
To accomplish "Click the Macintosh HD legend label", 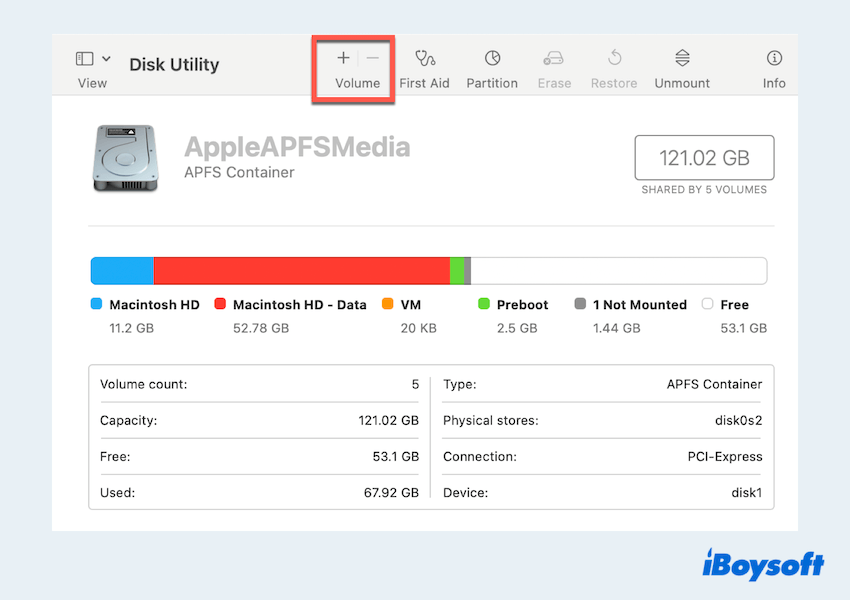I will pyautogui.click(x=154, y=305).
